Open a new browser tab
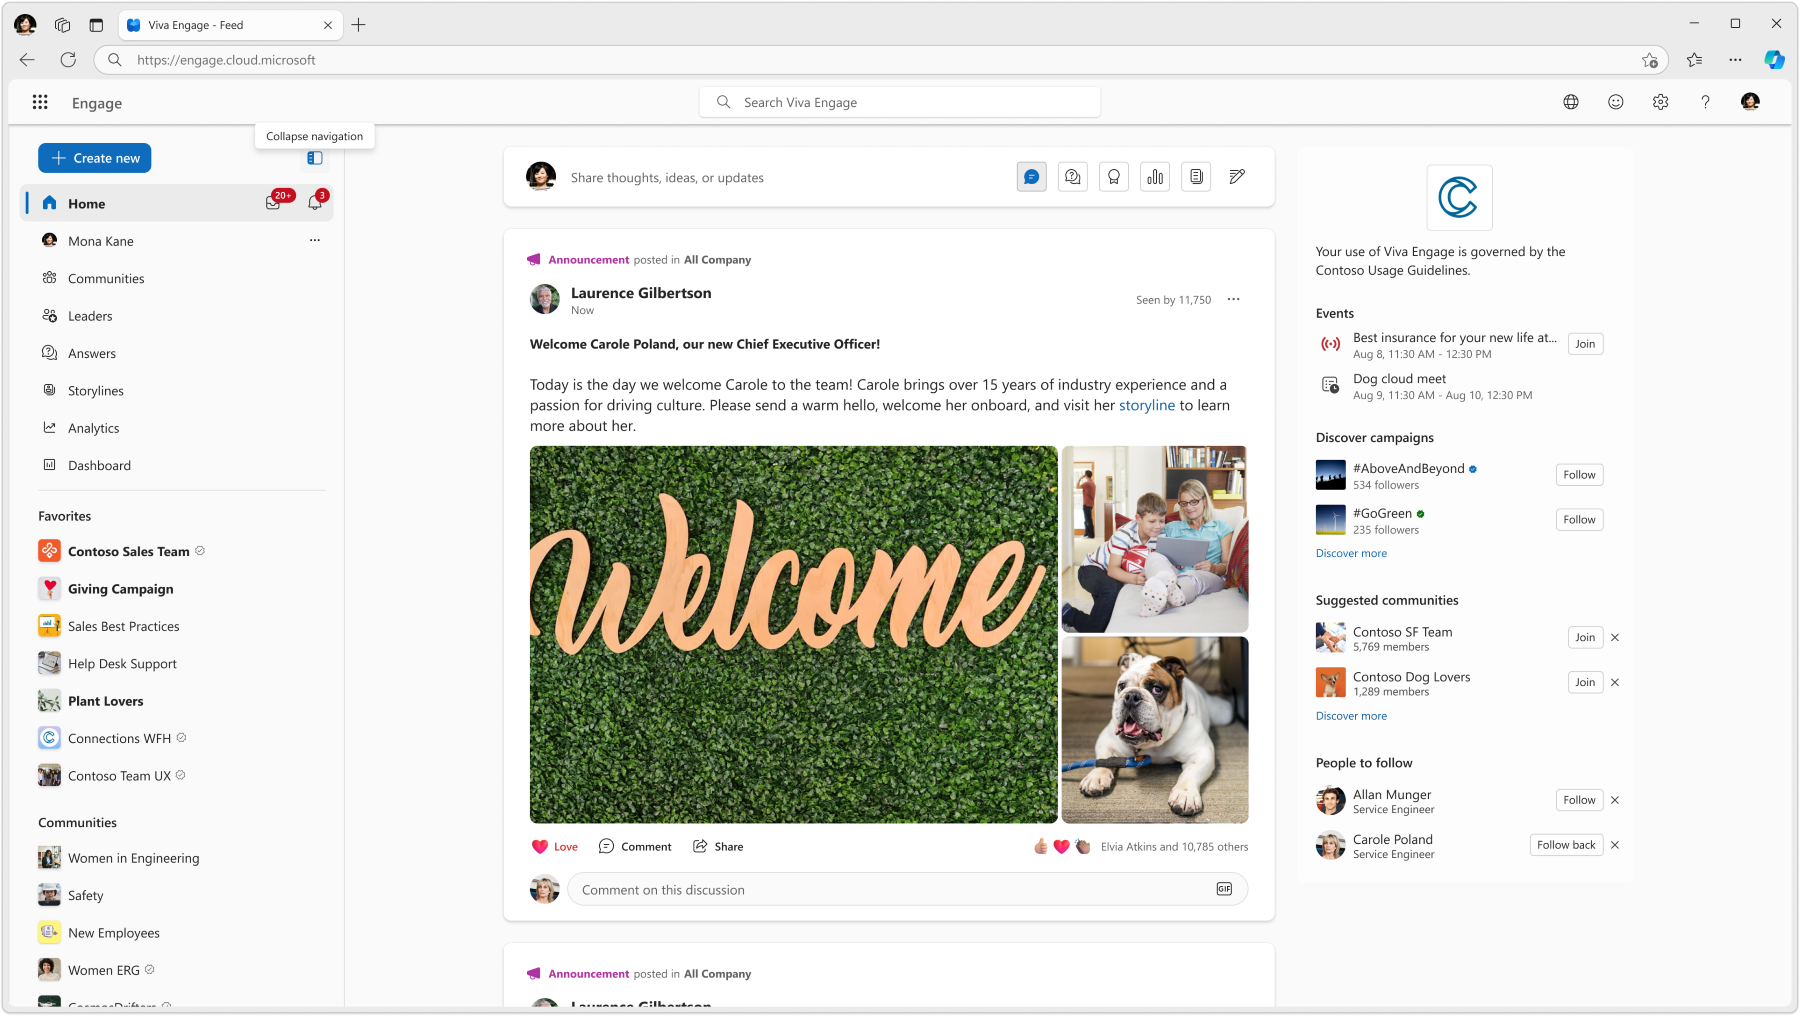 coord(358,25)
